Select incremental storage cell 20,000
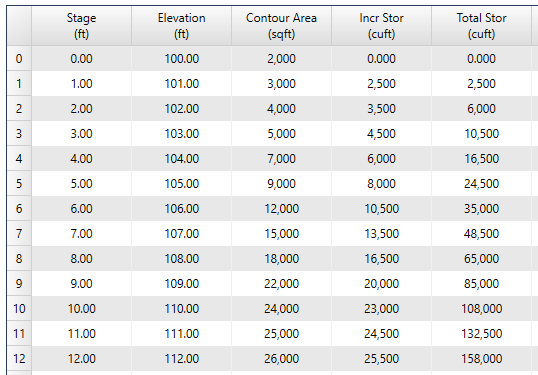The width and height of the screenshot is (538, 375). (x=382, y=283)
